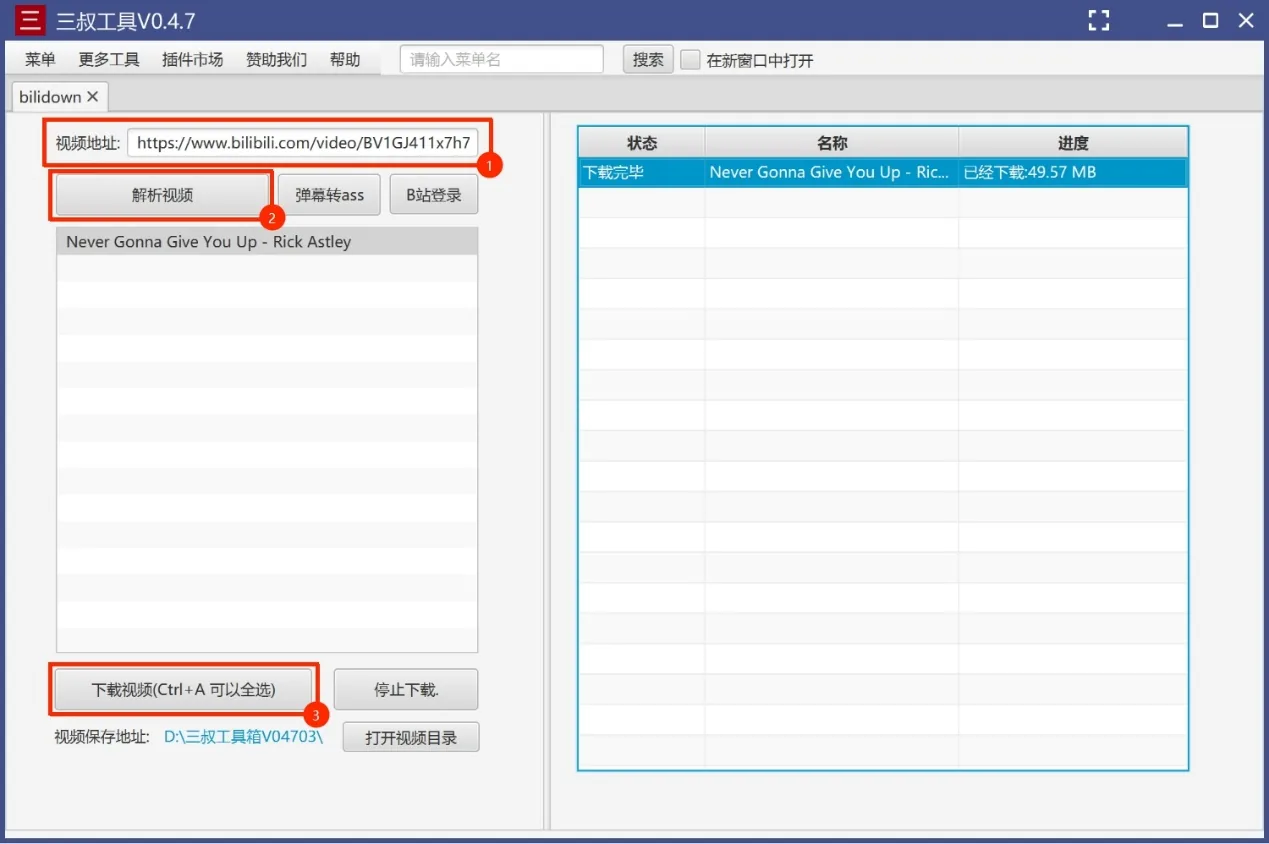Open the 插件市场 menu
Viewport: 1269px width, 844px height.
click(x=193, y=60)
